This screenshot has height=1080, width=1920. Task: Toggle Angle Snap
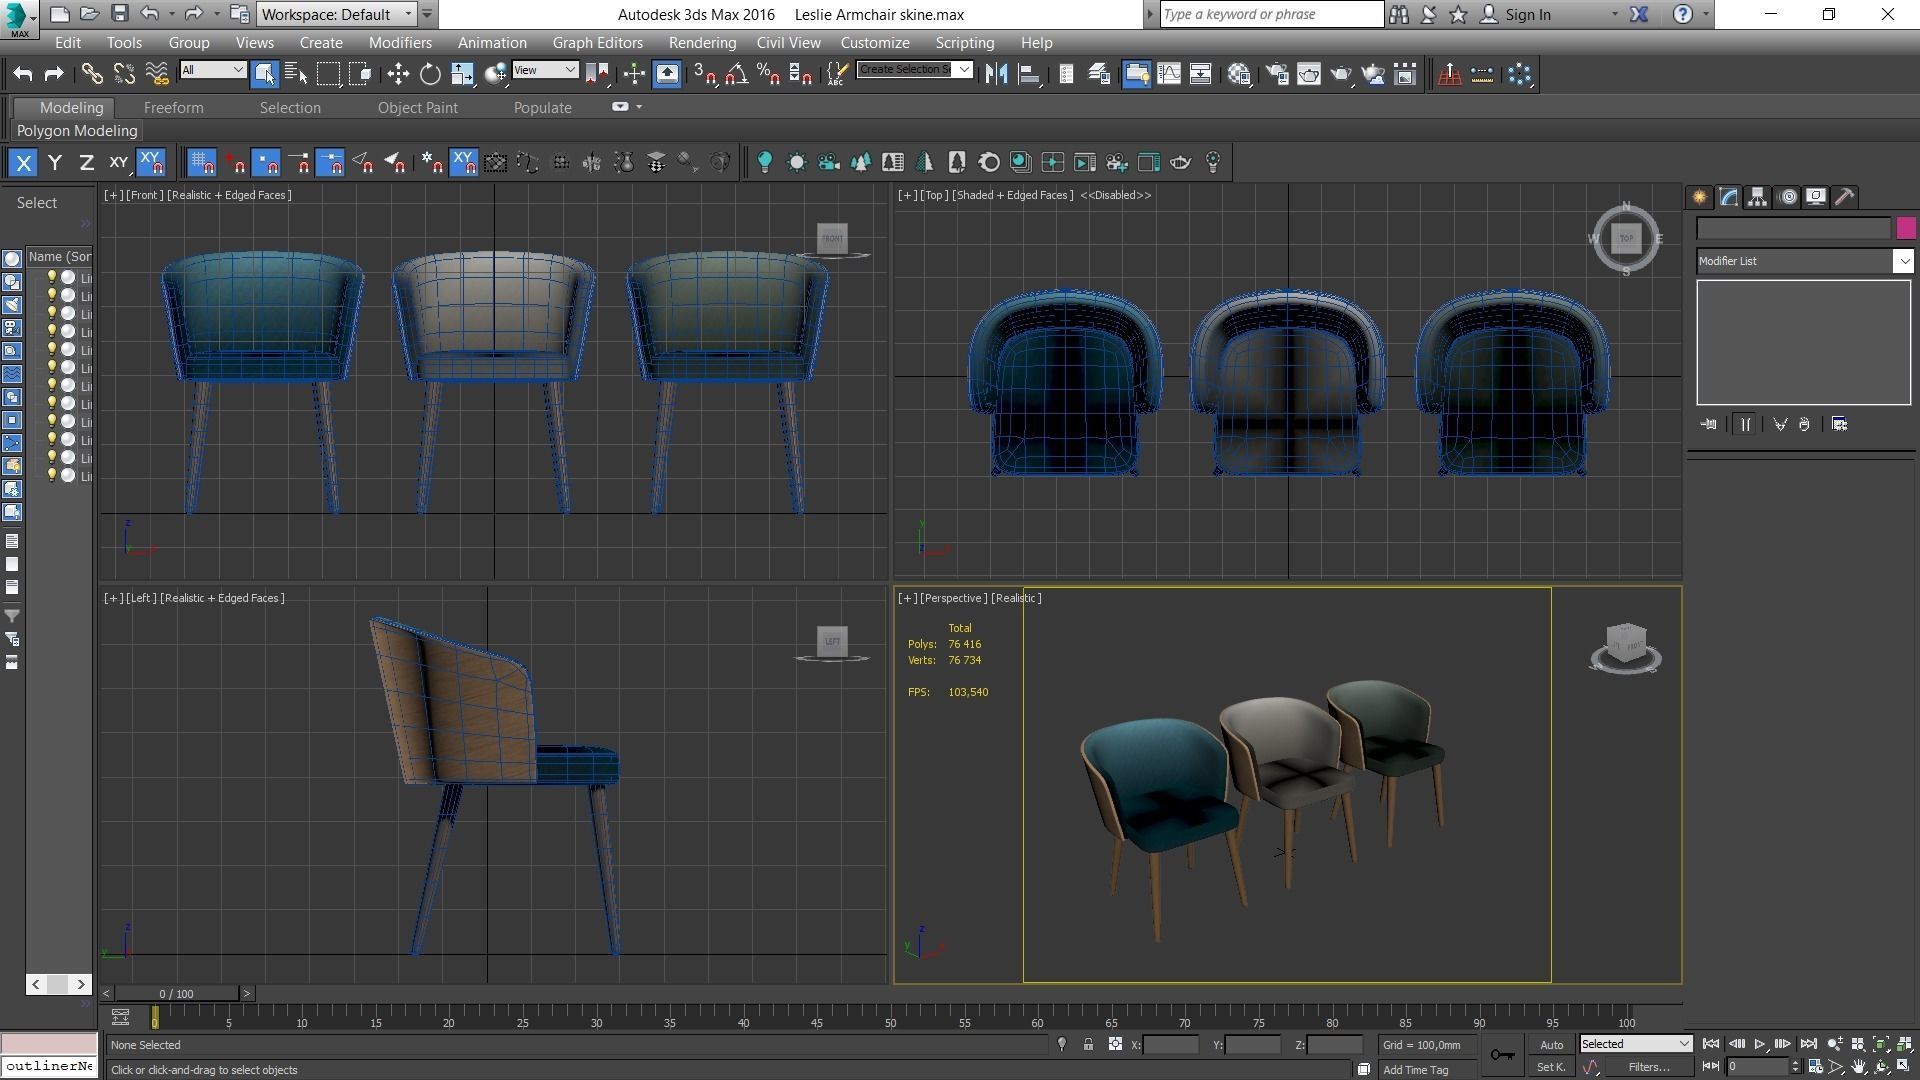(x=737, y=74)
